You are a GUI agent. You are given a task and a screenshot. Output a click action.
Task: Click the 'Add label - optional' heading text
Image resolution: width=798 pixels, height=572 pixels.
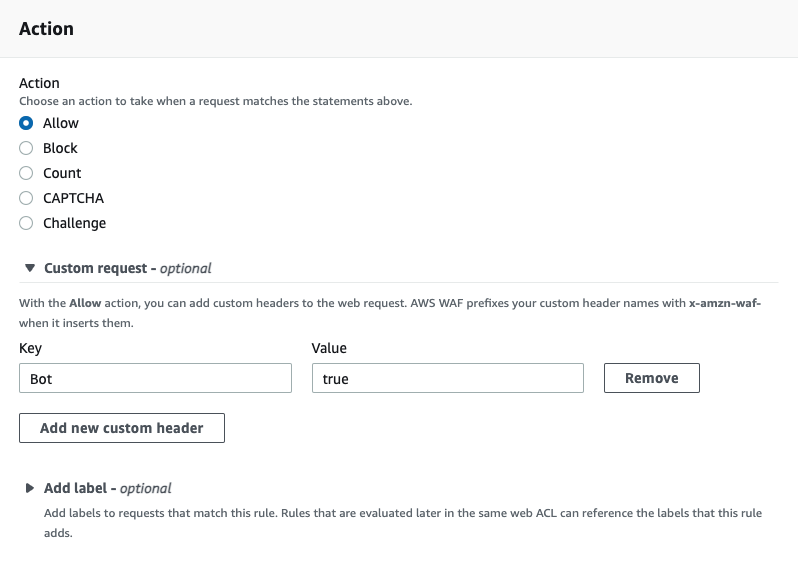point(107,488)
